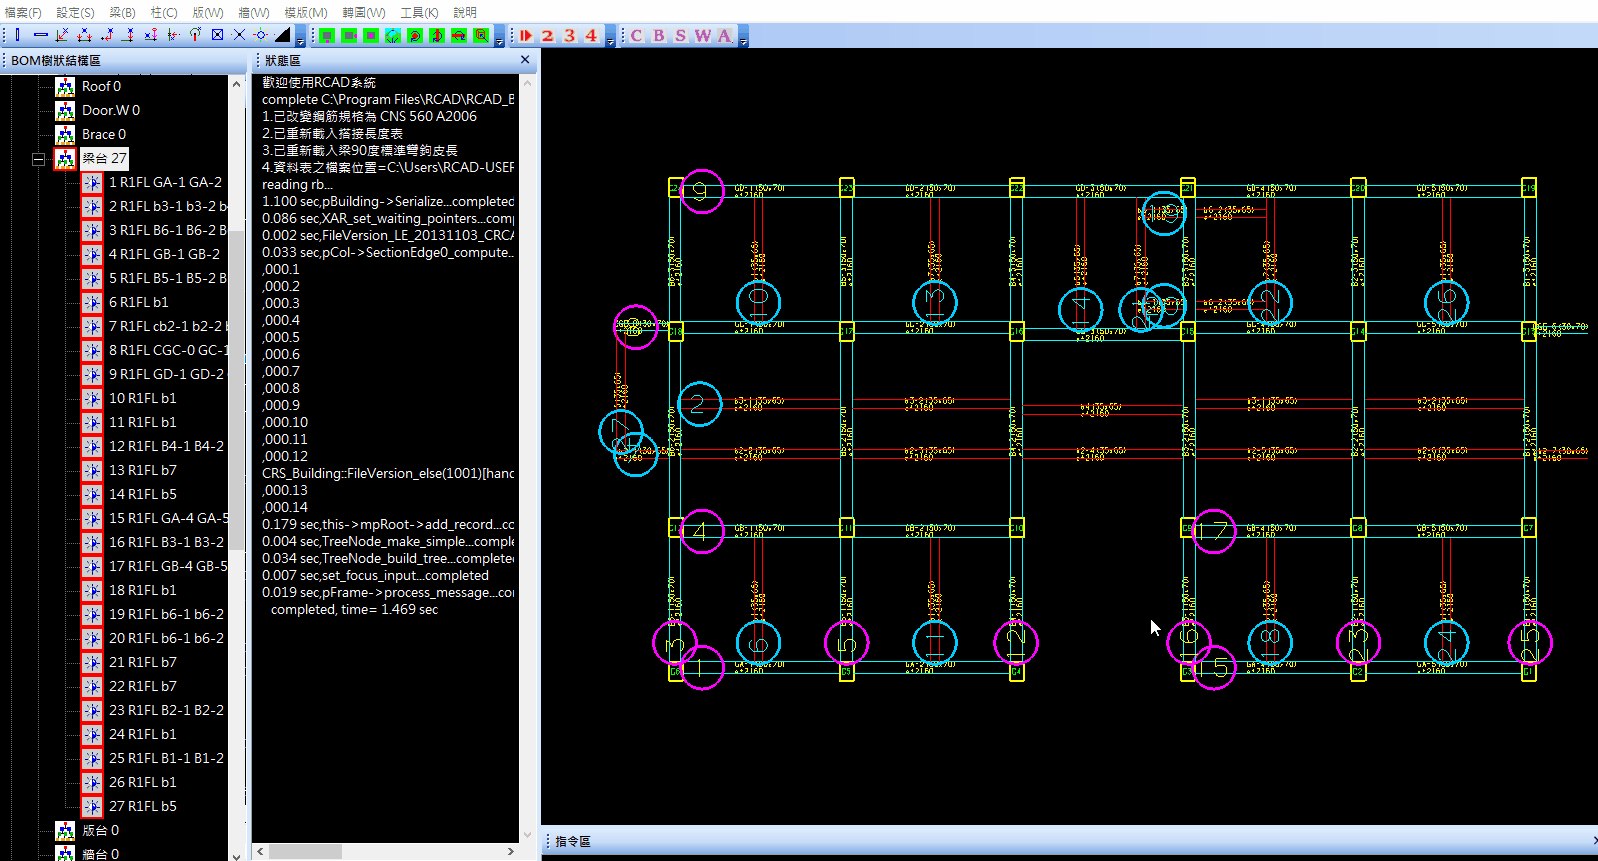The width and height of the screenshot is (1598, 861).
Task: Select the 牆台 0 tree item
Action: [100, 854]
